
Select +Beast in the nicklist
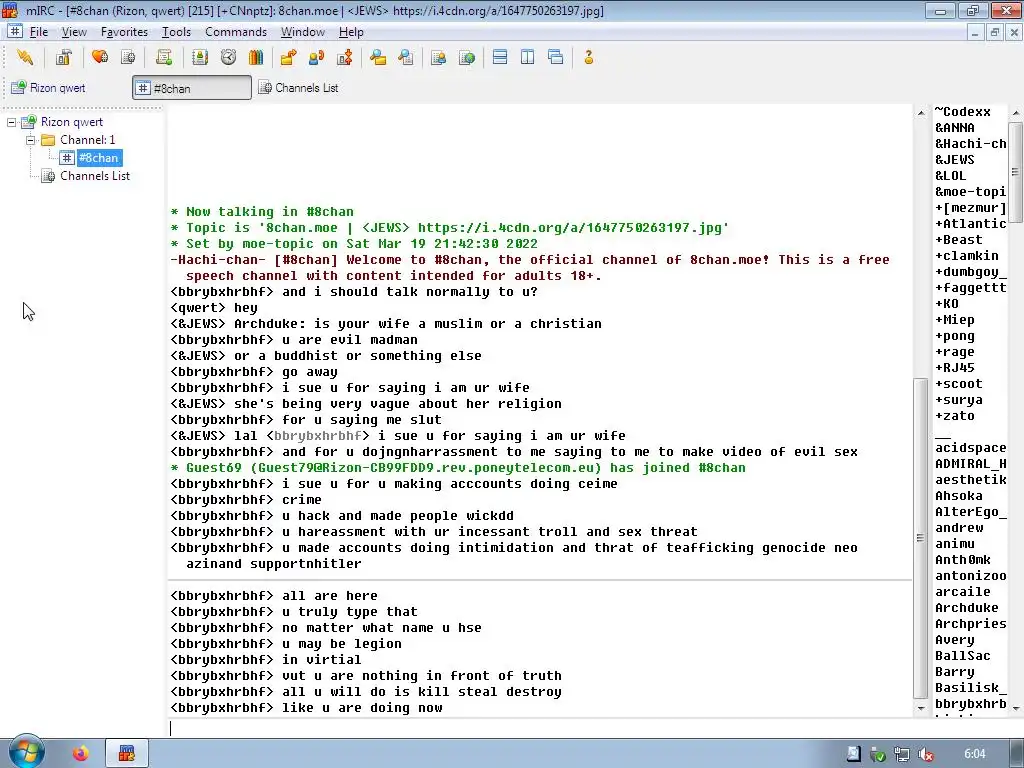pos(959,240)
